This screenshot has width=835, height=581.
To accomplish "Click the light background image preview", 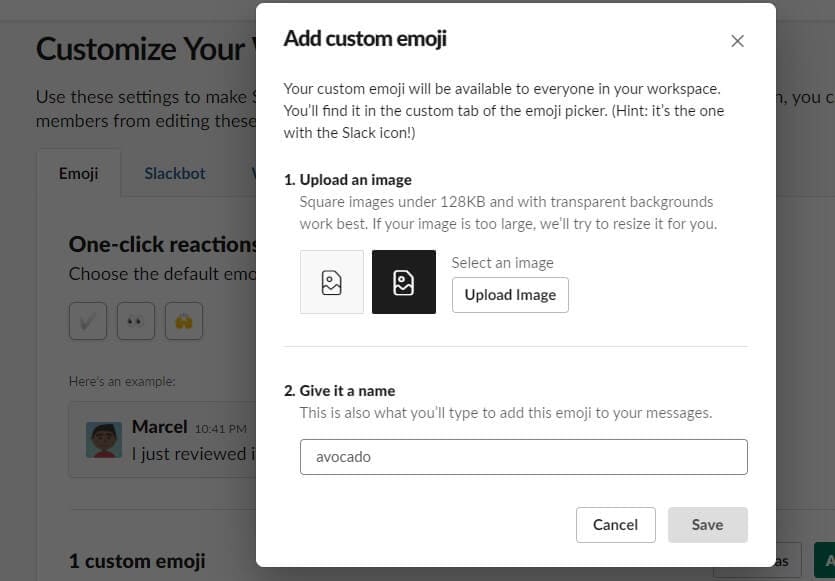I will [x=332, y=282].
